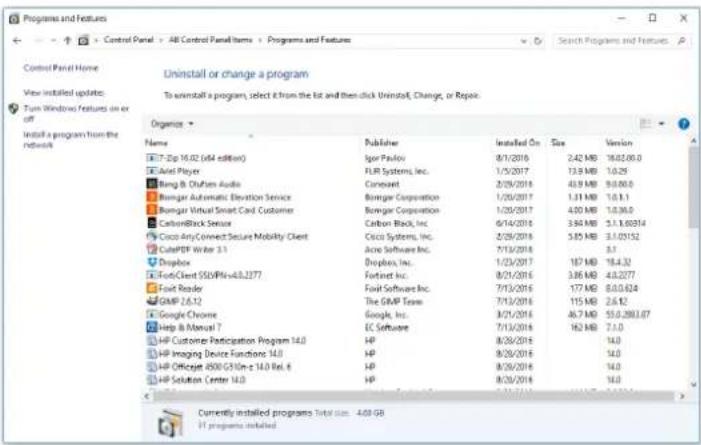Click the horizontal scrollbar left arrow
The width and height of the screenshot is (701, 445).
pos(147,396)
